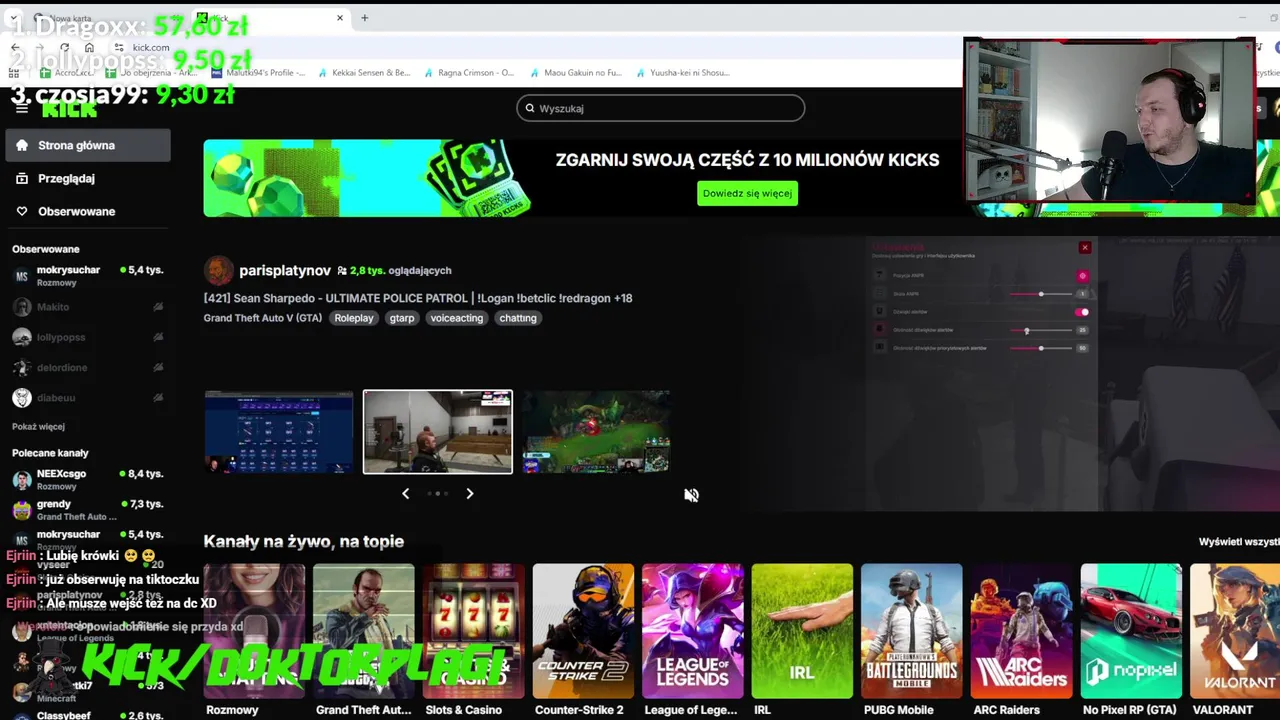Open the bookmarks bar apps grid icon
Viewport: 1280px width, 720px height.
[16, 73]
